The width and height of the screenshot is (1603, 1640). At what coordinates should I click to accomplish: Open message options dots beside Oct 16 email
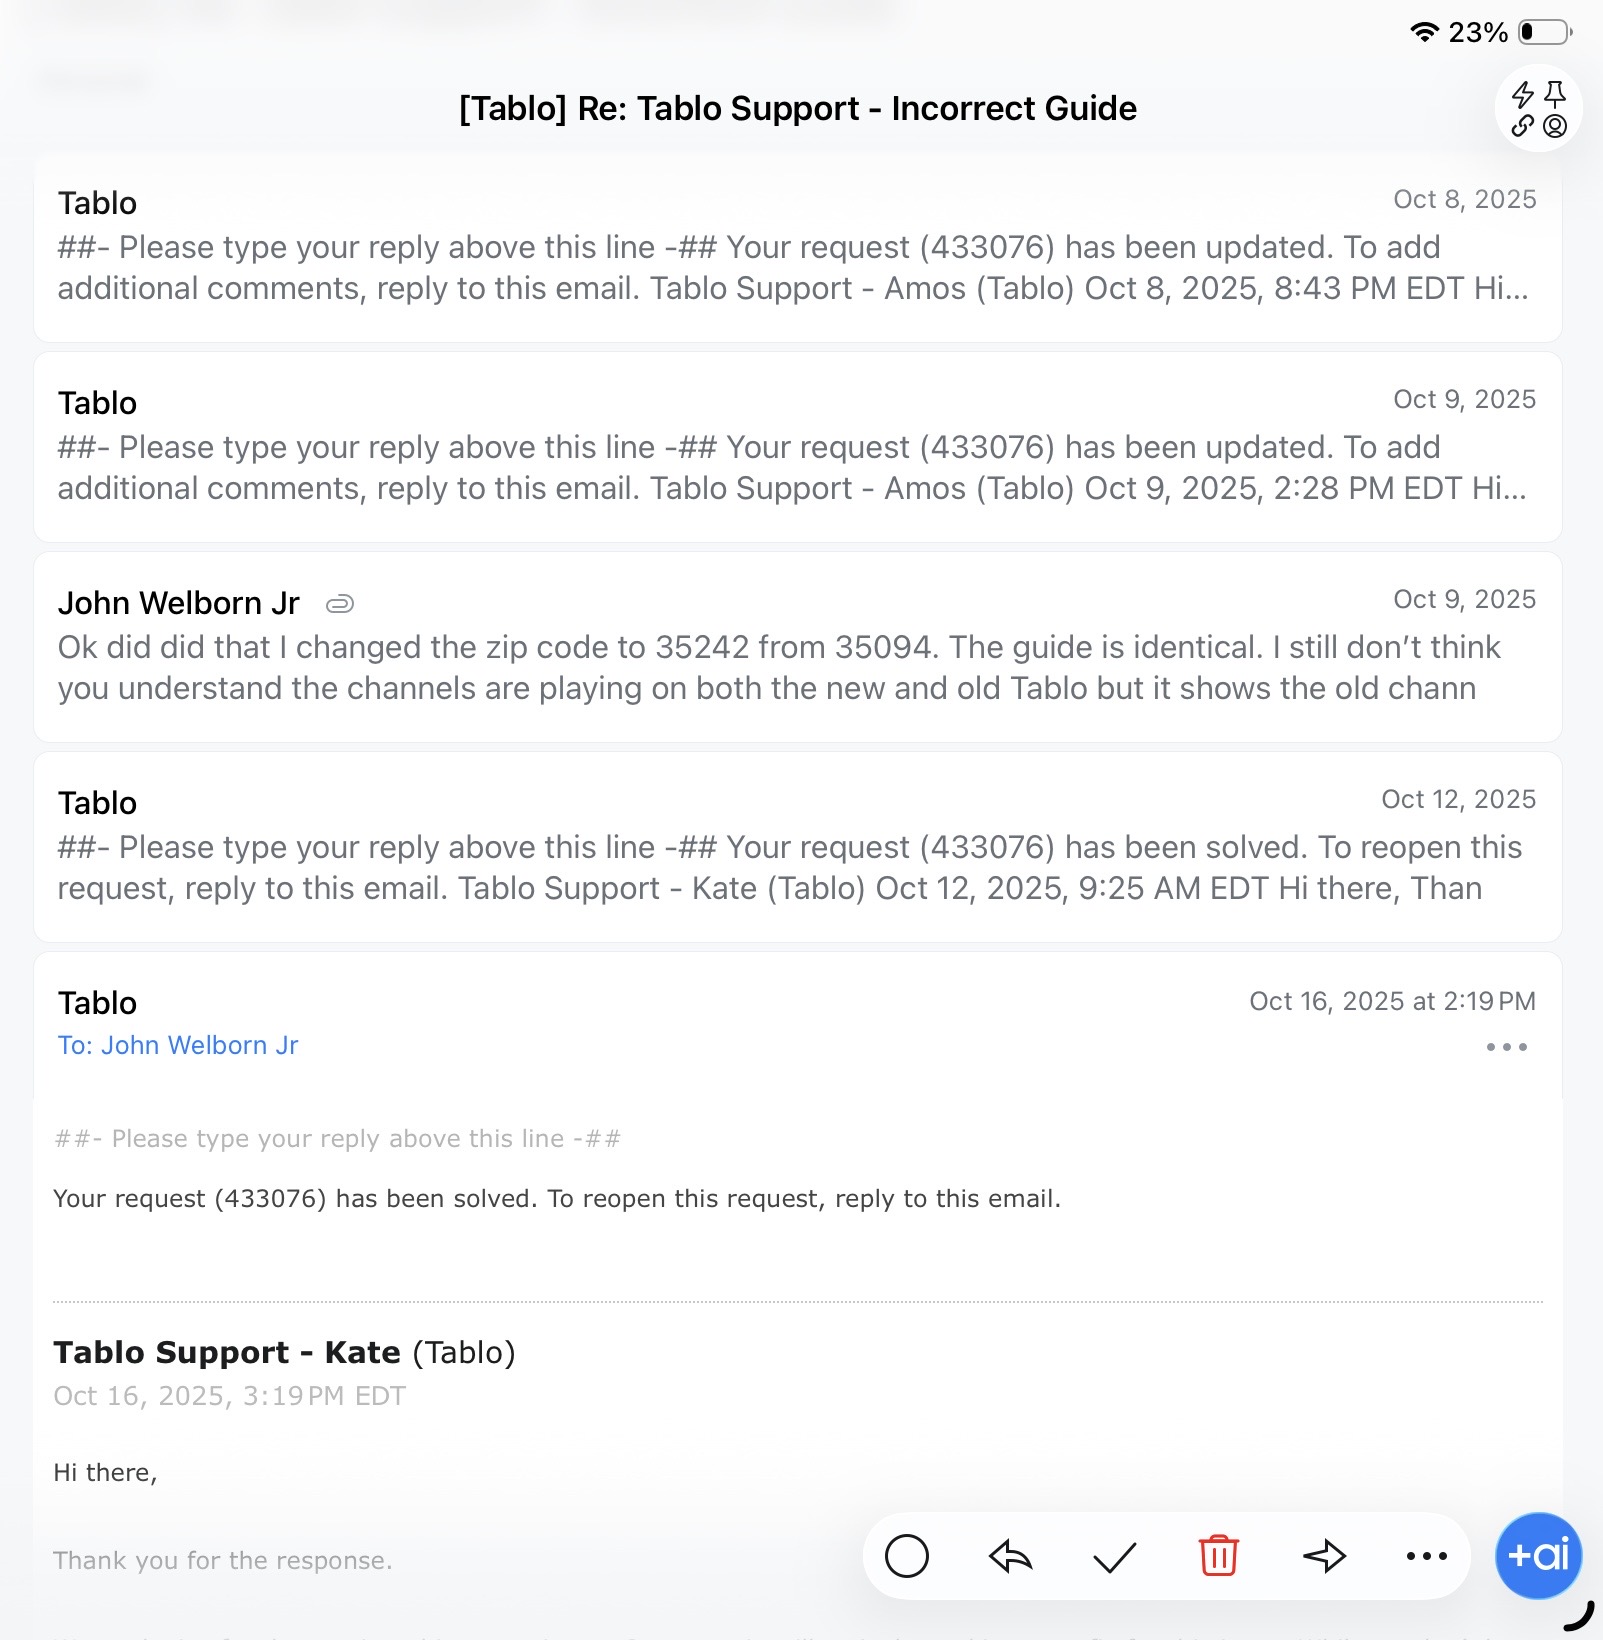tap(1506, 1047)
